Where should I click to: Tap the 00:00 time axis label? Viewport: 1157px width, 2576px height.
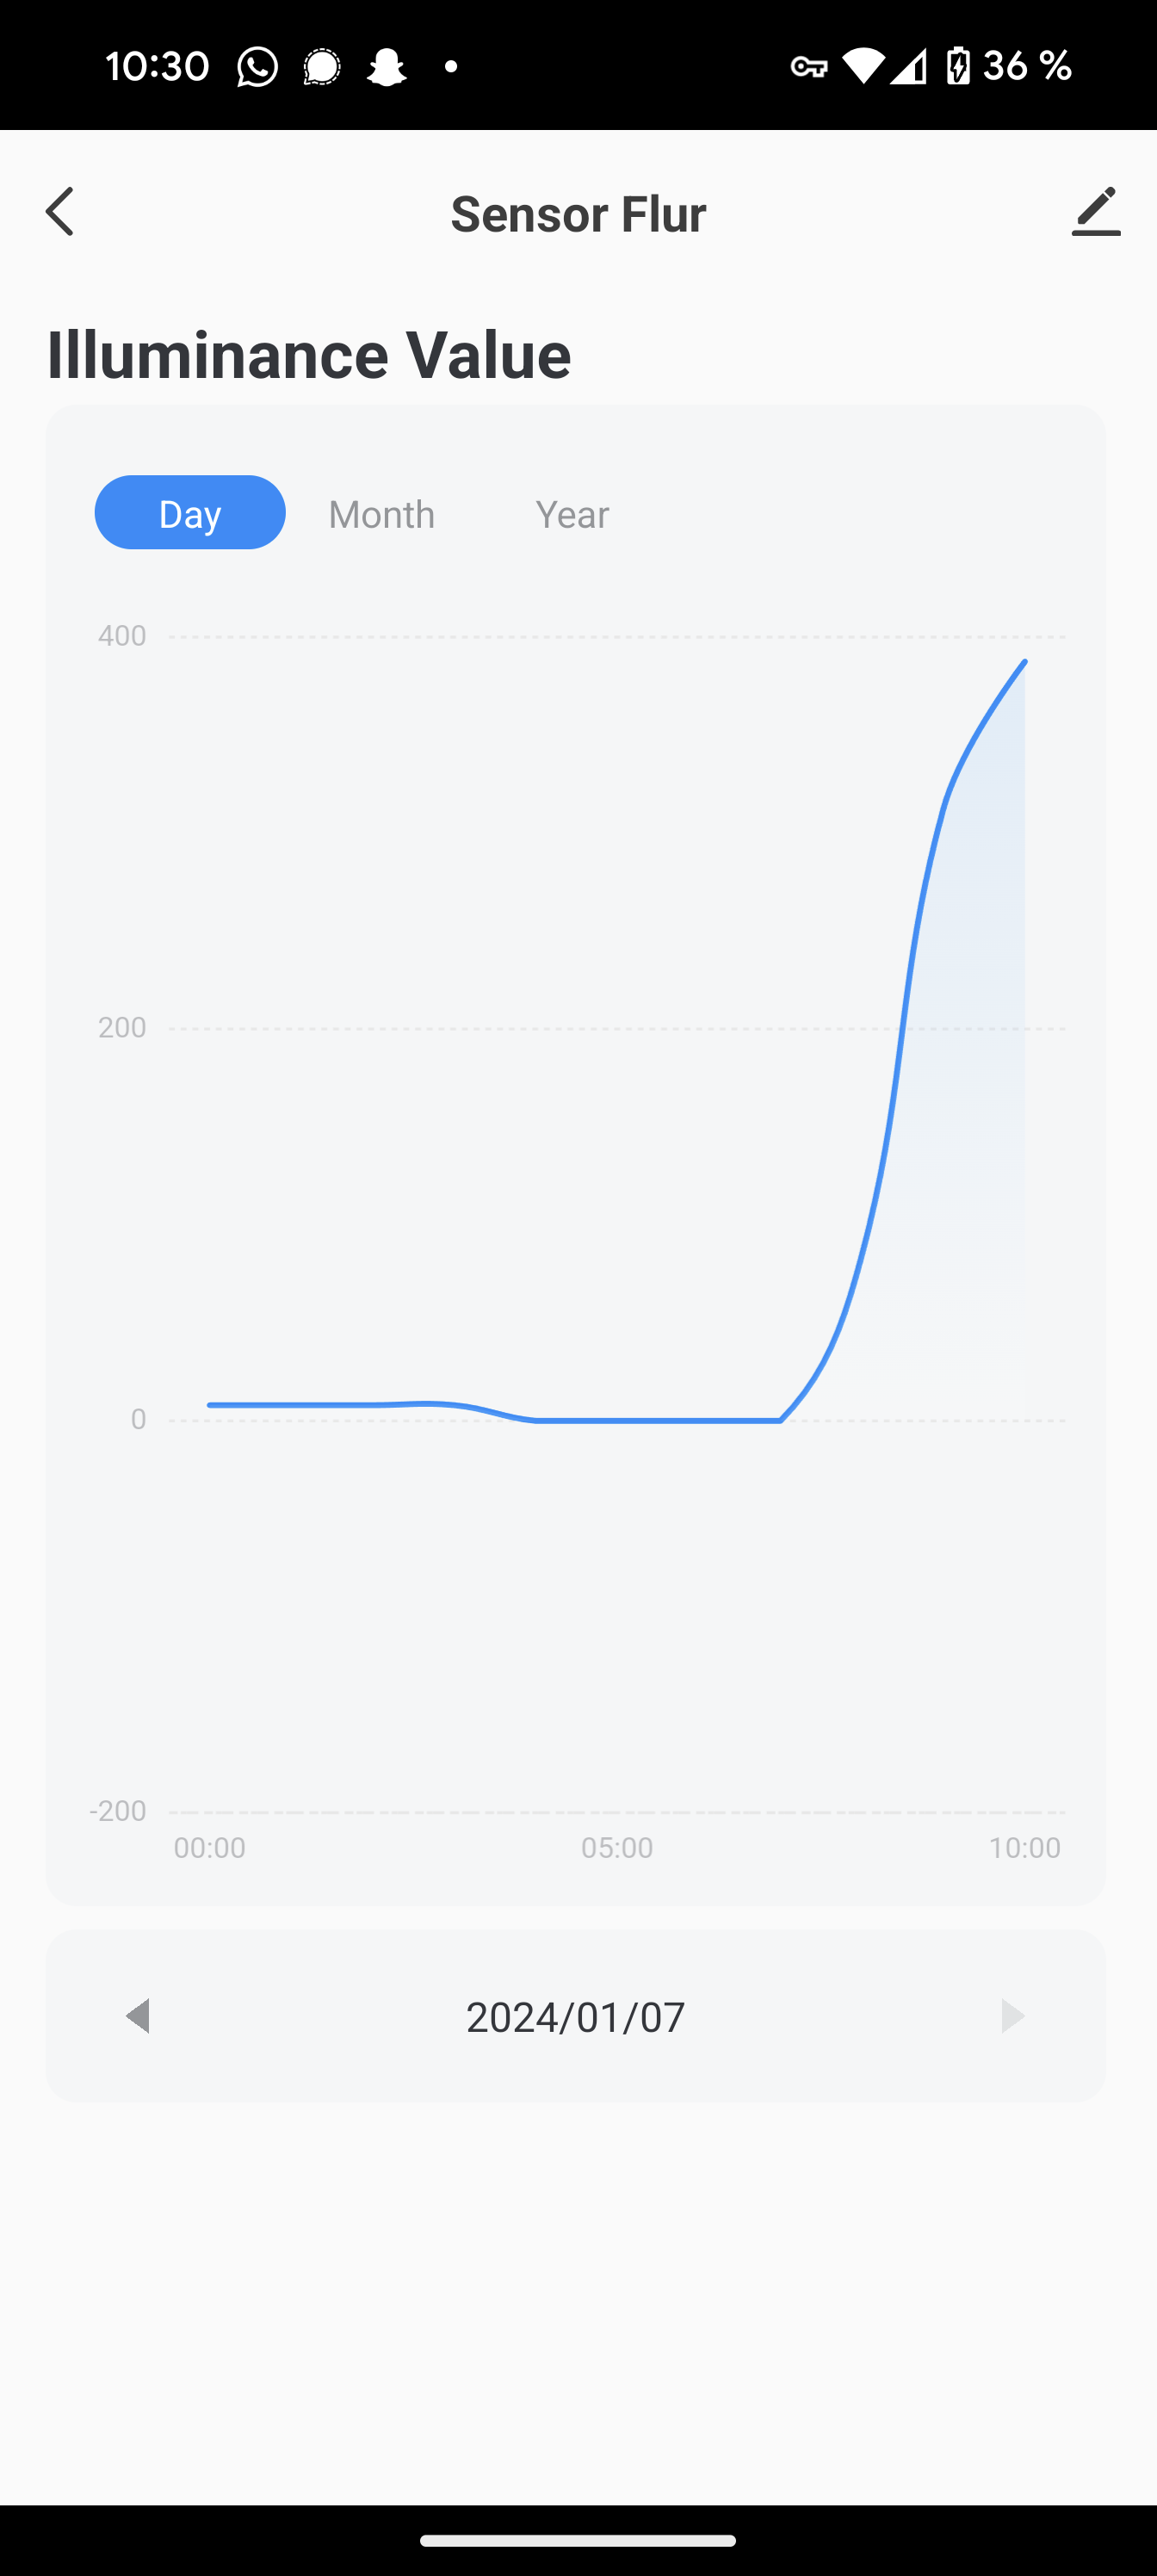point(210,1847)
